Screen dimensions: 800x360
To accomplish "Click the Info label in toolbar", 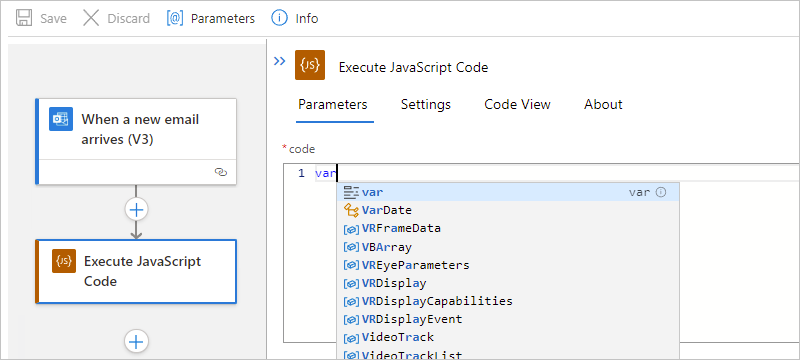I will 307,19.
